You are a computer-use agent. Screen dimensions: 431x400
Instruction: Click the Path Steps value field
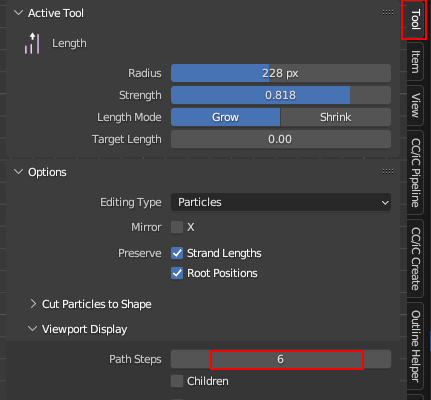281,359
